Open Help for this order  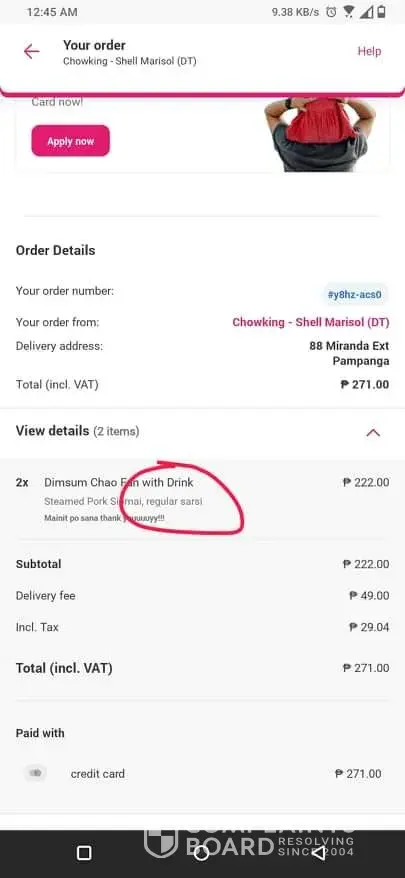(x=369, y=51)
